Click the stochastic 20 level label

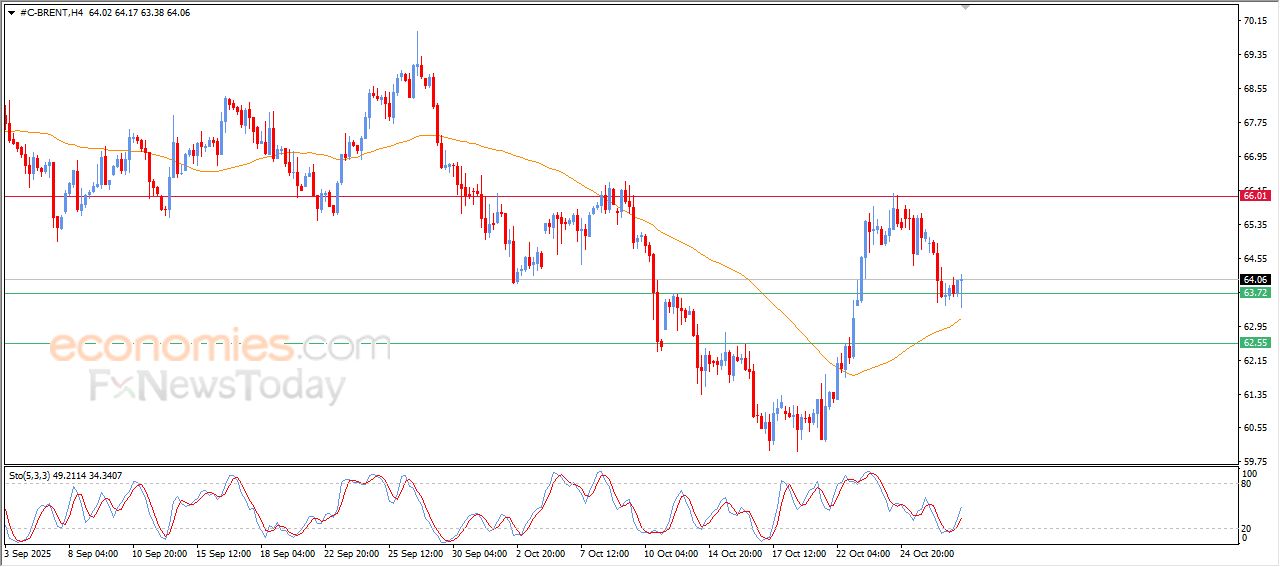1245,528
